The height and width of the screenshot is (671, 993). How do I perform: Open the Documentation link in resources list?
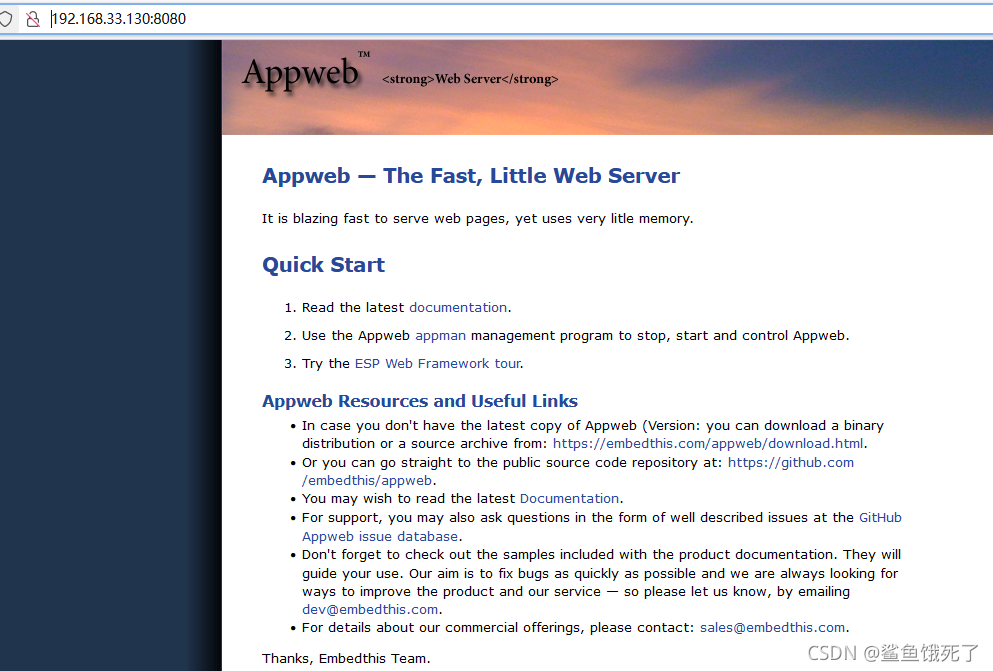(569, 499)
